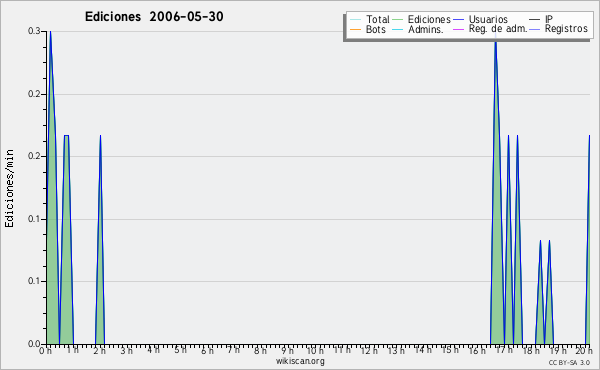Click the '15 h' x-axis label

pos(450,350)
